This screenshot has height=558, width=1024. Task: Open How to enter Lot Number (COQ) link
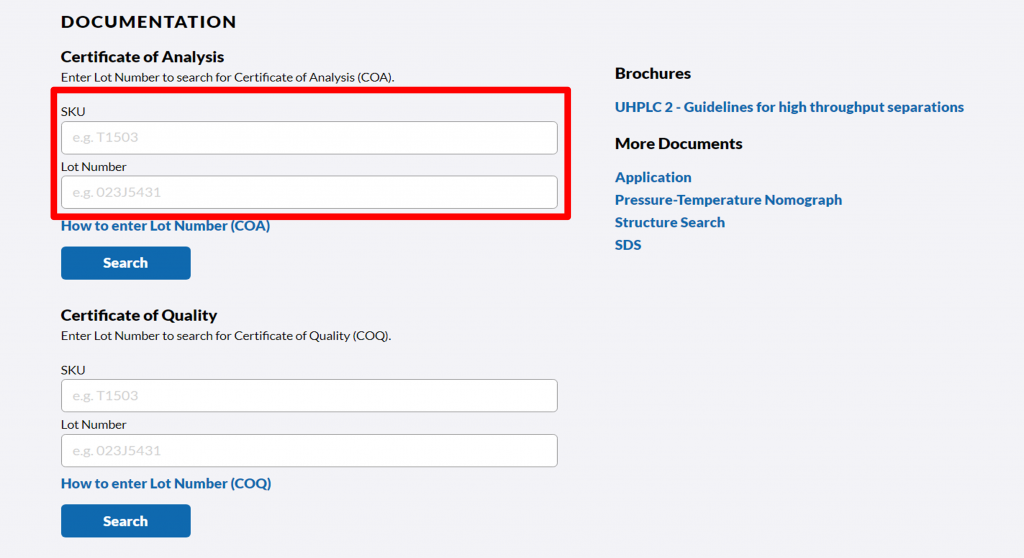166,484
